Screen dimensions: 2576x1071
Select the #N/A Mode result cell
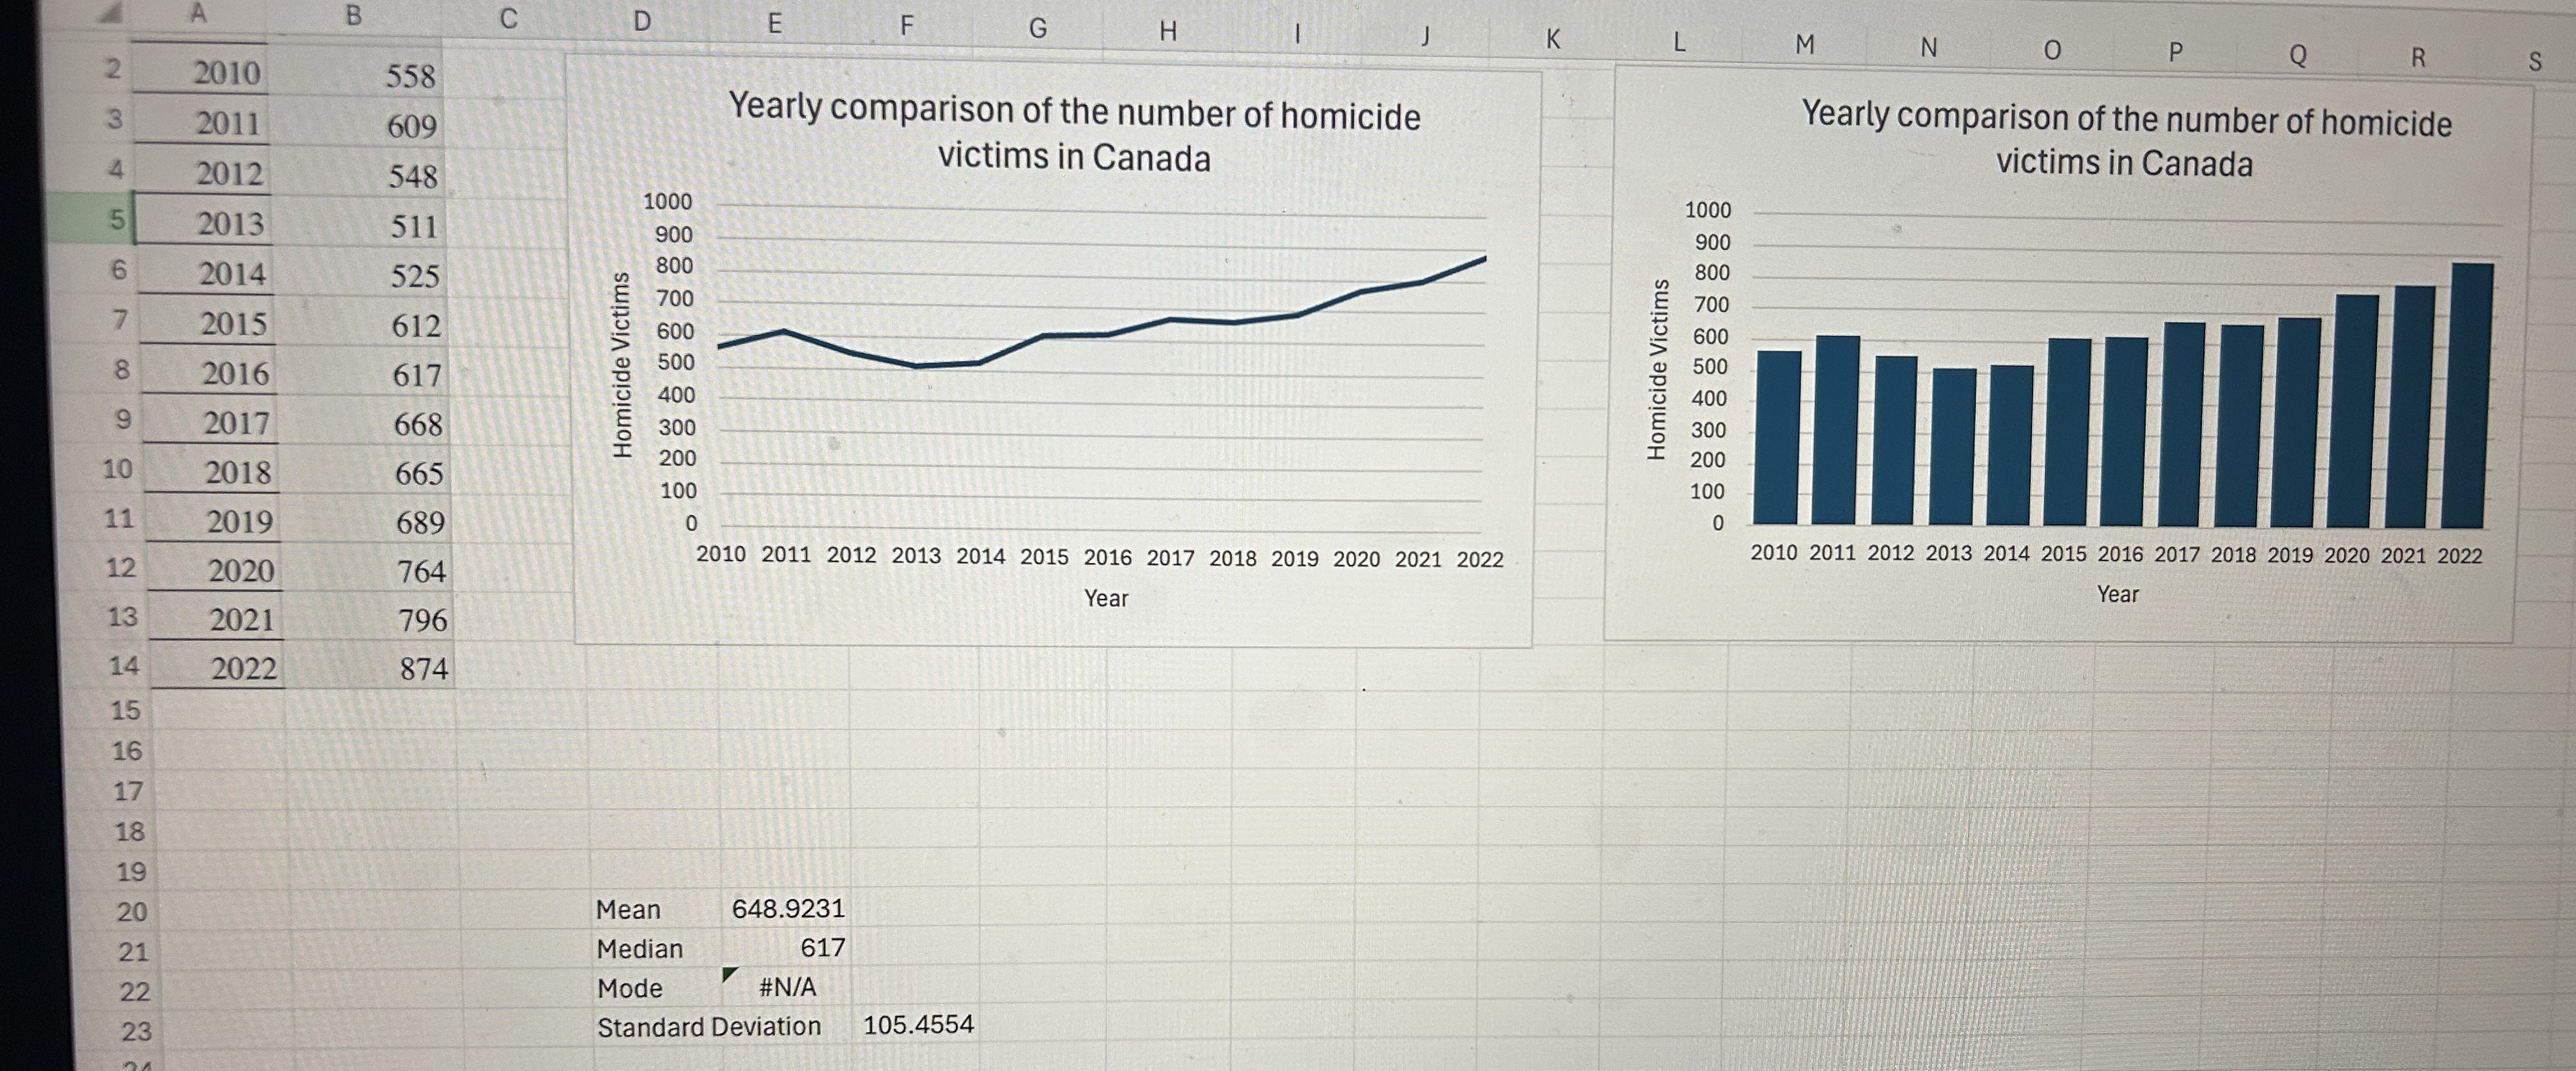787,987
